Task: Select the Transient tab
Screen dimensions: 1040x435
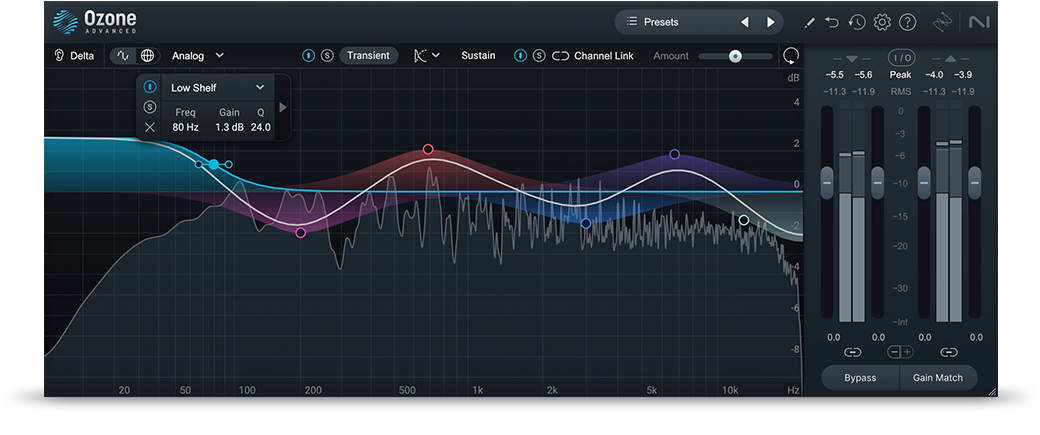Action: [368, 56]
